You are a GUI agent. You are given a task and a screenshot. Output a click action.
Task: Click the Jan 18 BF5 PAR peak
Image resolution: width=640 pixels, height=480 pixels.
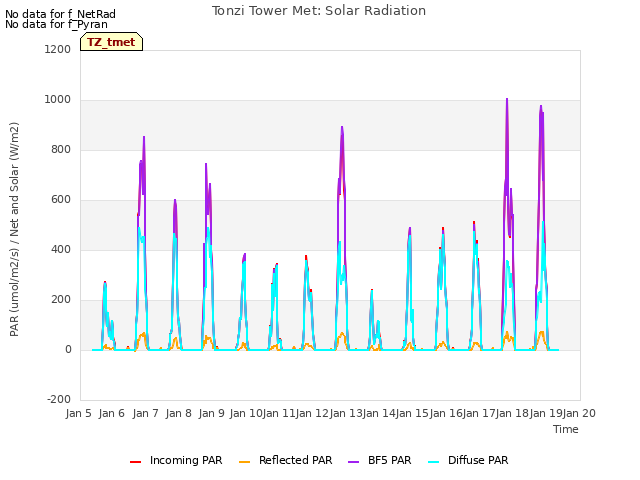click(507, 99)
